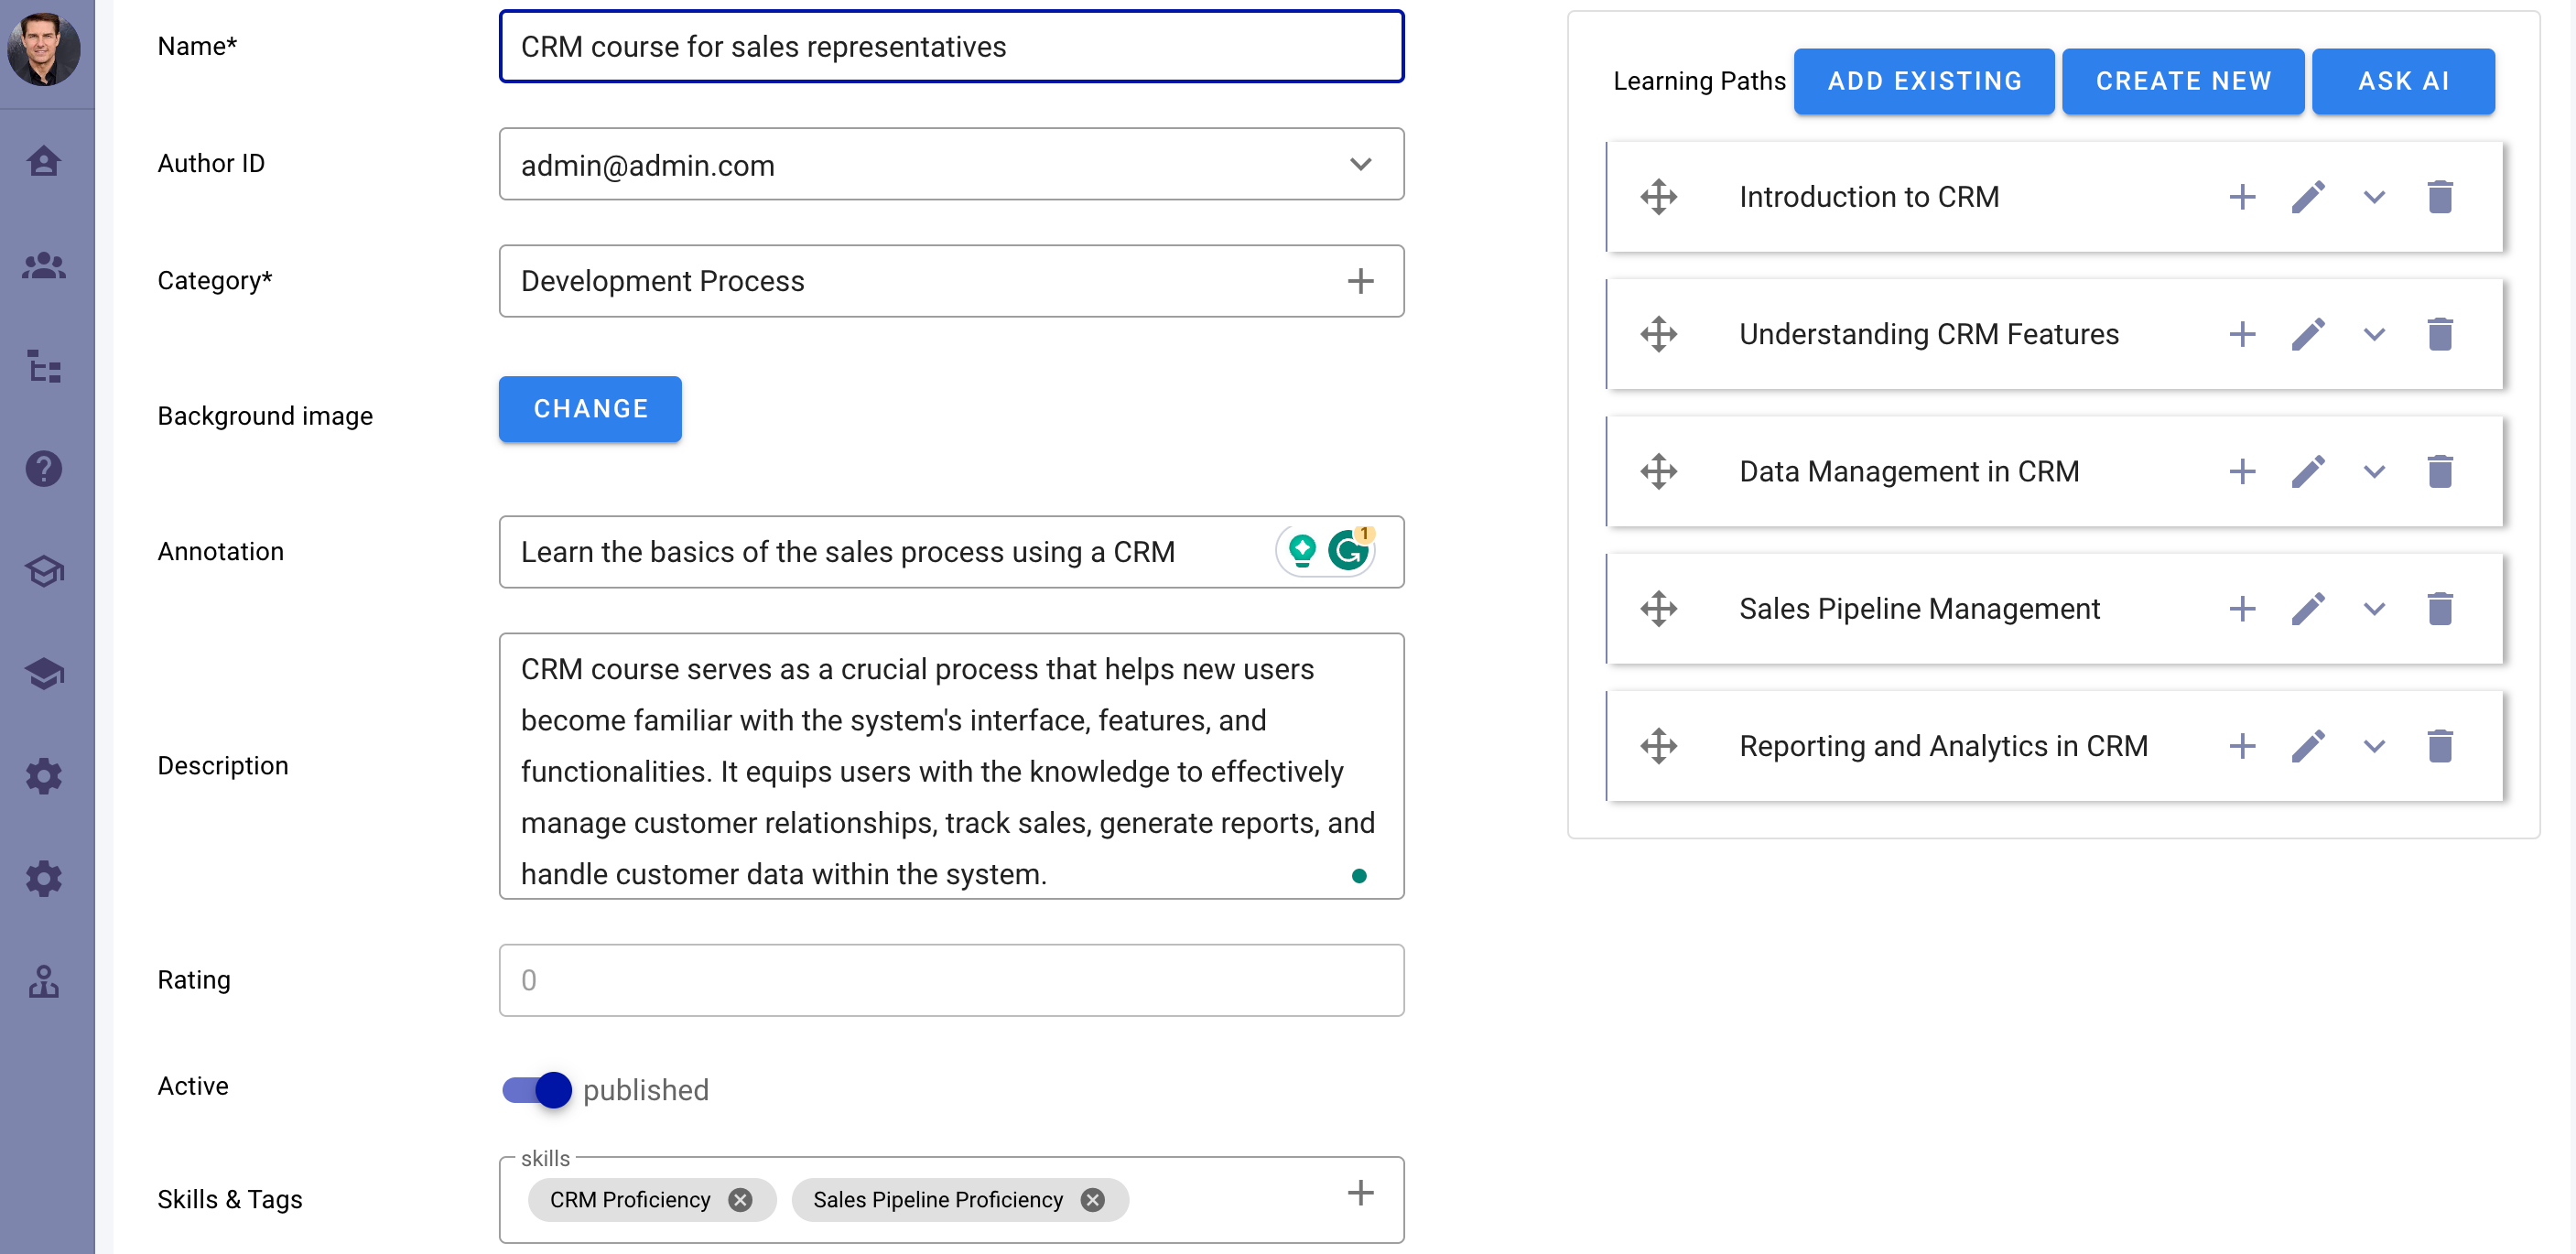This screenshot has height=1254, width=2576.
Task: Click the drag handle icon for Introduction to CRM
Action: pyautogui.click(x=1658, y=196)
